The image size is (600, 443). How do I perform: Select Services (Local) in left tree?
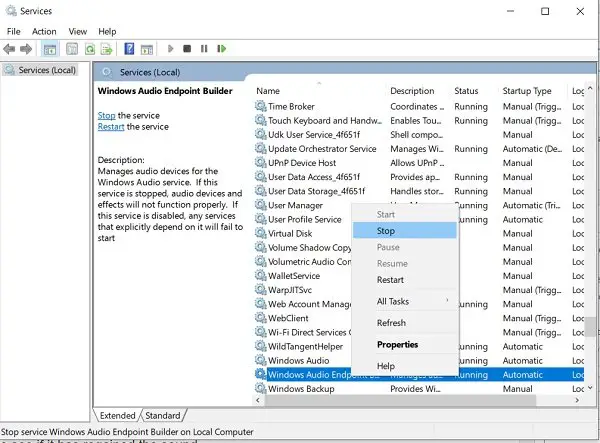pyautogui.click(x=45, y=69)
